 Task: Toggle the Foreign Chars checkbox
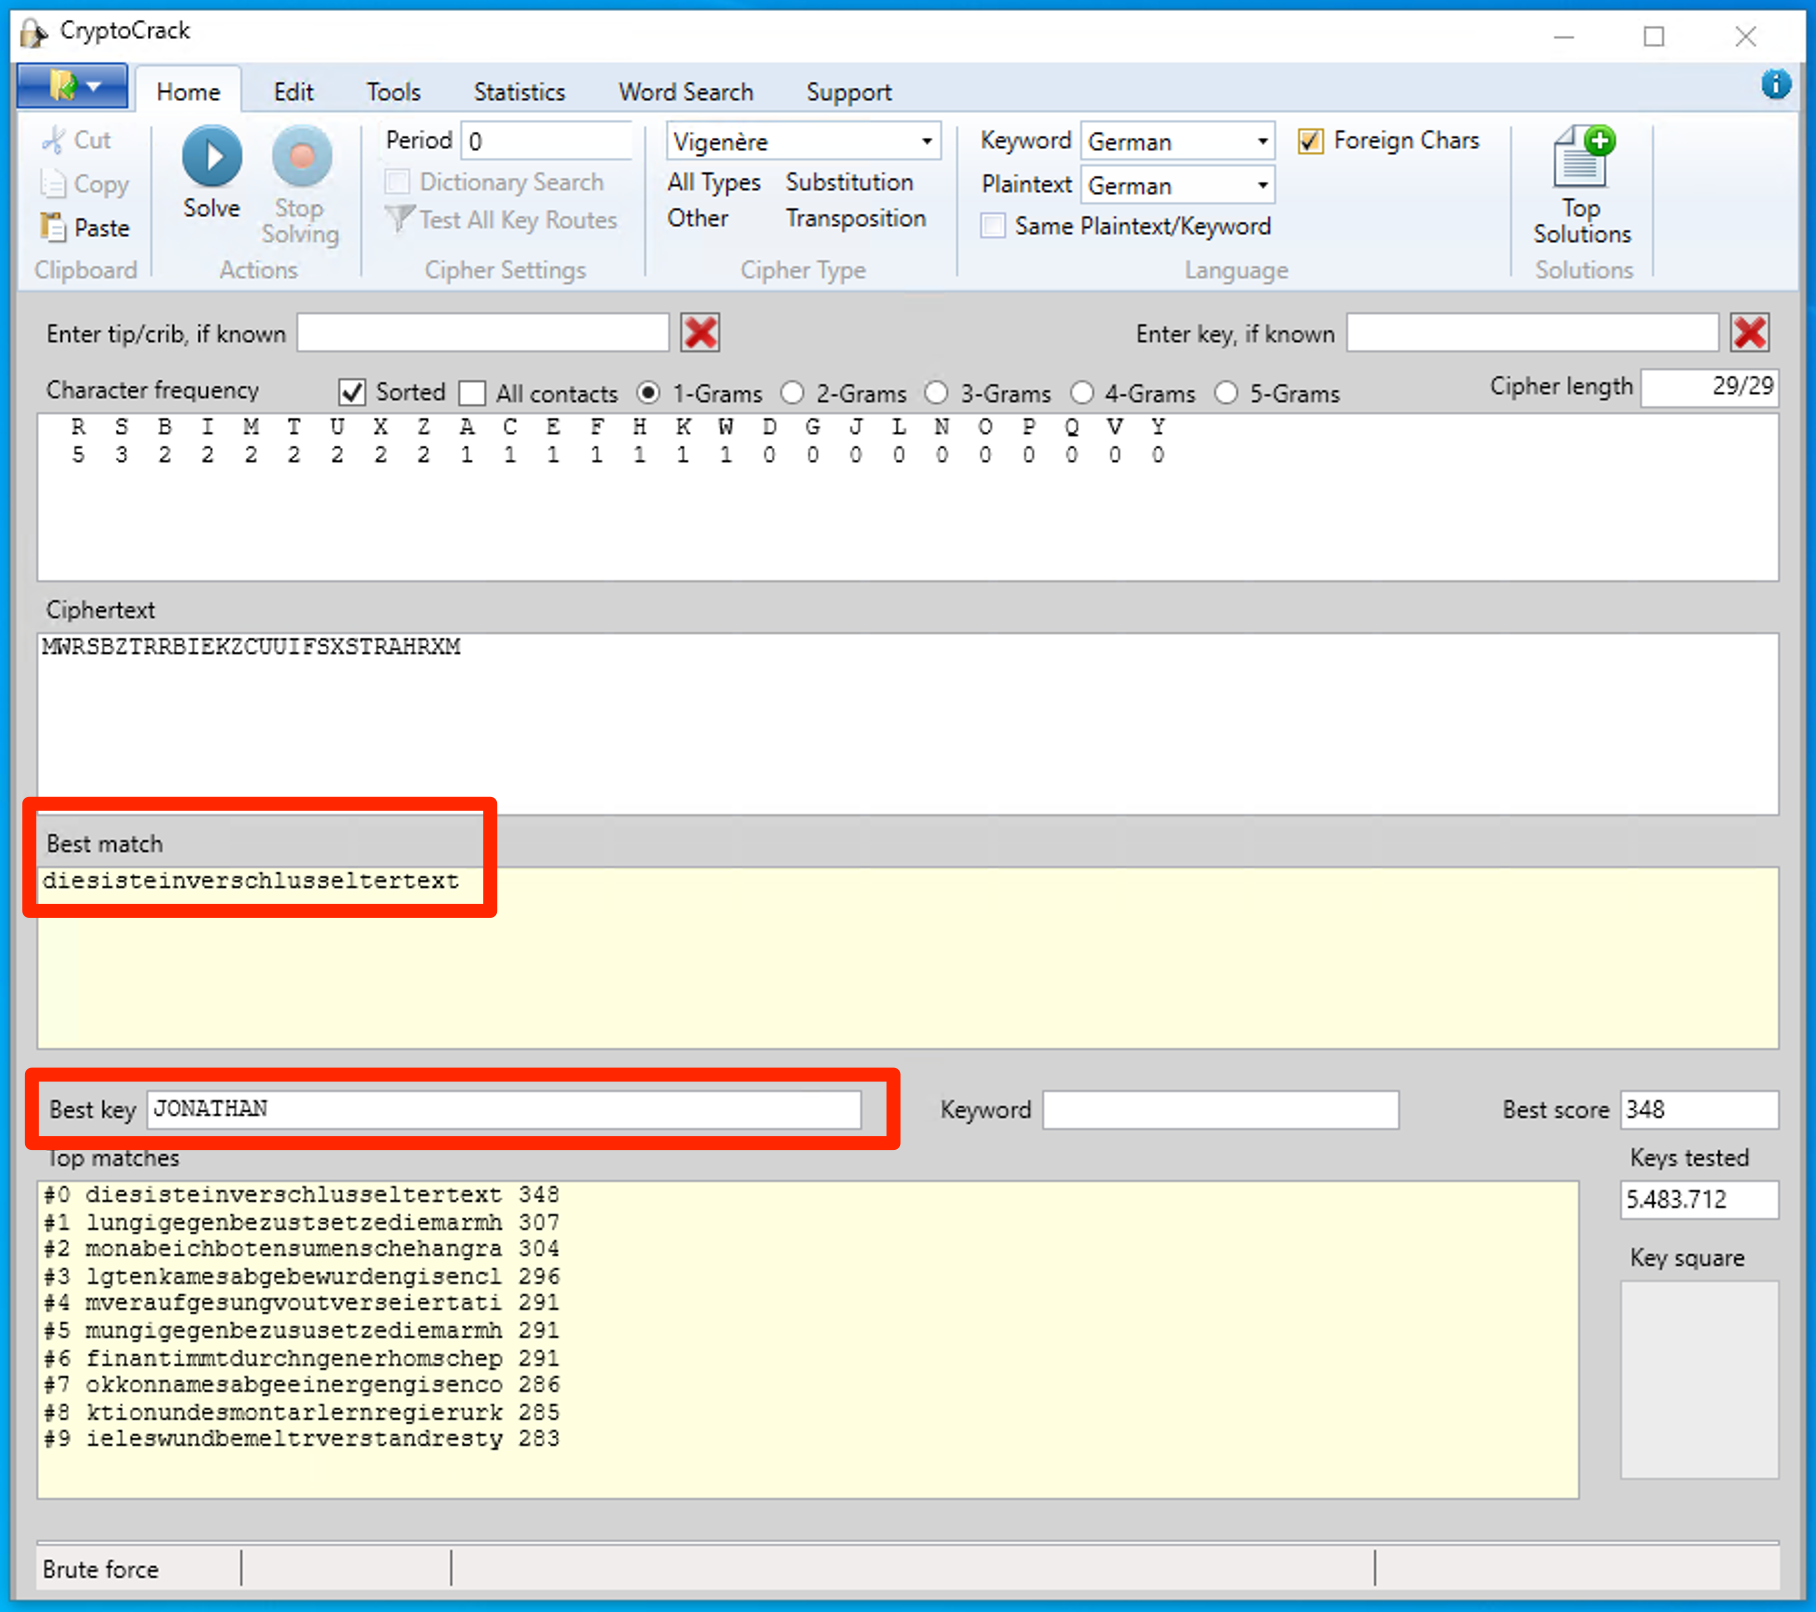click(1310, 141)
